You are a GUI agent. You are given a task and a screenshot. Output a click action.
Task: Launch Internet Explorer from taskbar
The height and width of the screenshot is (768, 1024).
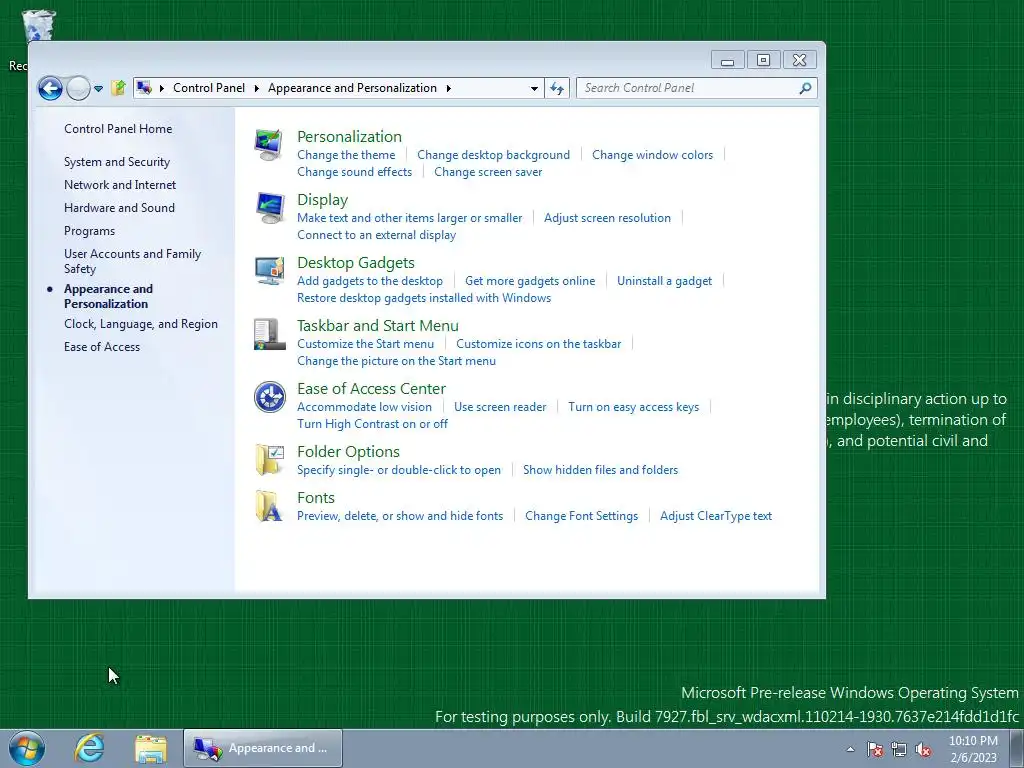pos(89,748)
